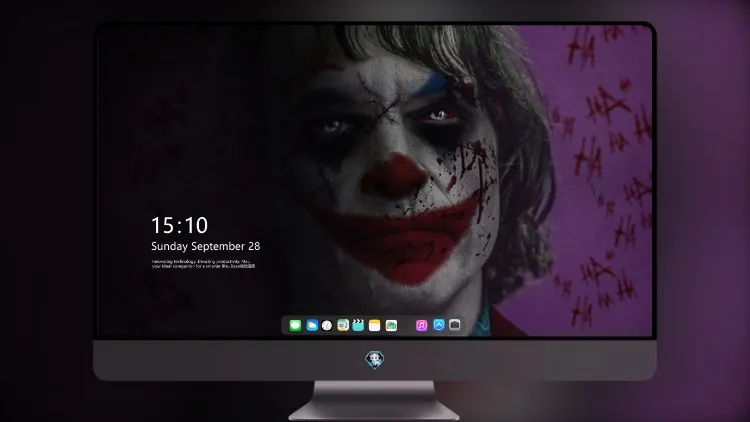Click the joker logo on monitor chin

tap(375, 360)
